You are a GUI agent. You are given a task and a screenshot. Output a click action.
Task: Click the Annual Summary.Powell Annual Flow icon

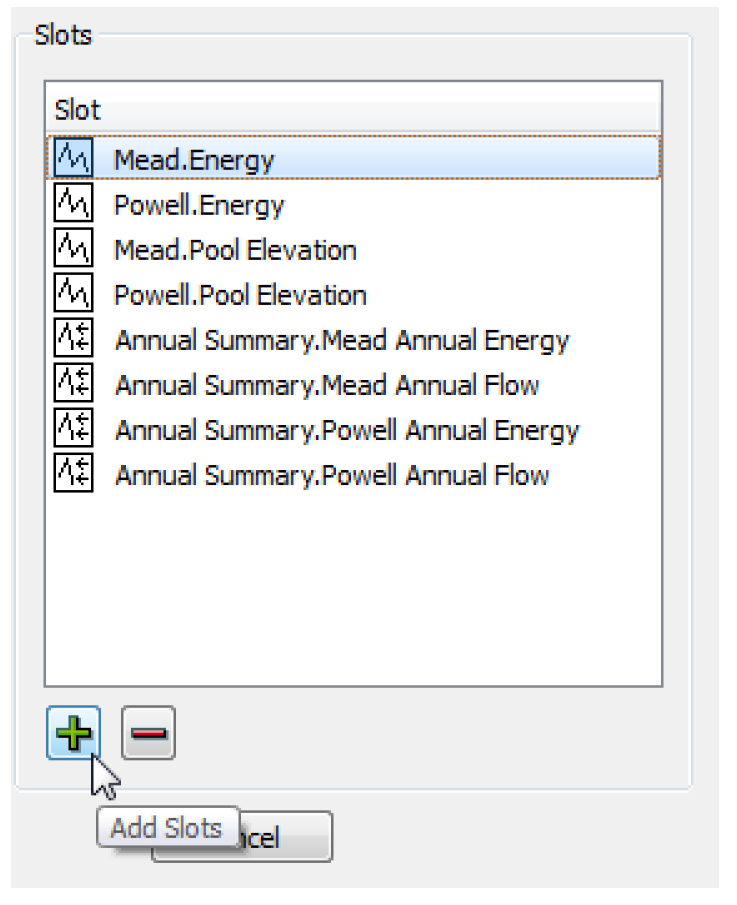(x=73, y=475)
